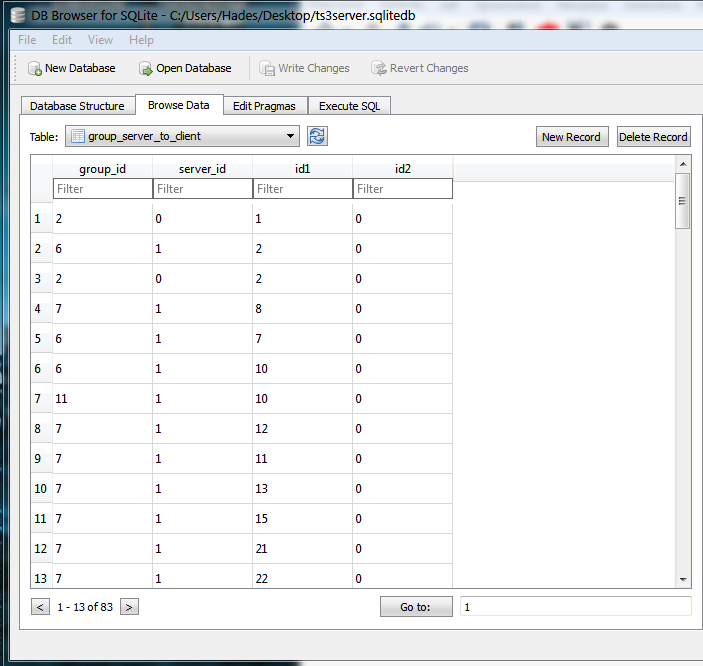This screenshot has width=703, height=666.
Task: Click id1 cell '21' in row 12
Action: [x=303, y=549]
